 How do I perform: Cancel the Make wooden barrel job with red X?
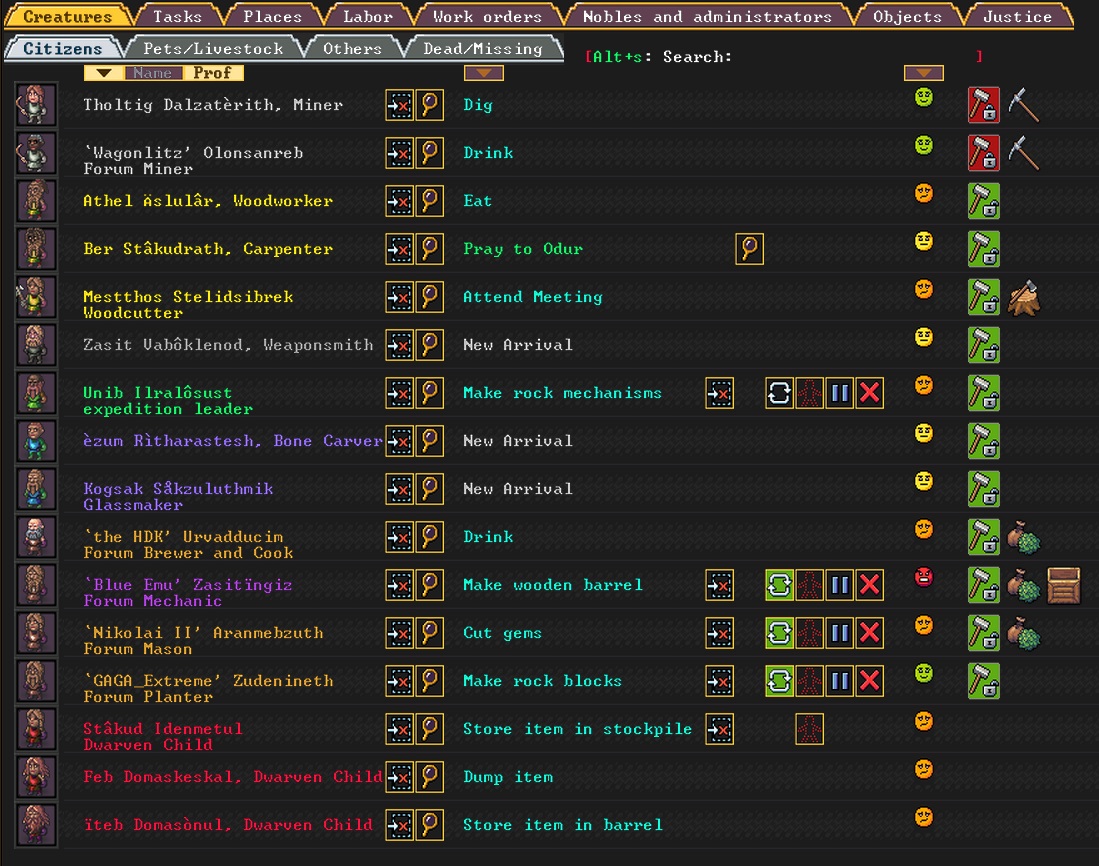pyautogui.click(x=868, y=584)
